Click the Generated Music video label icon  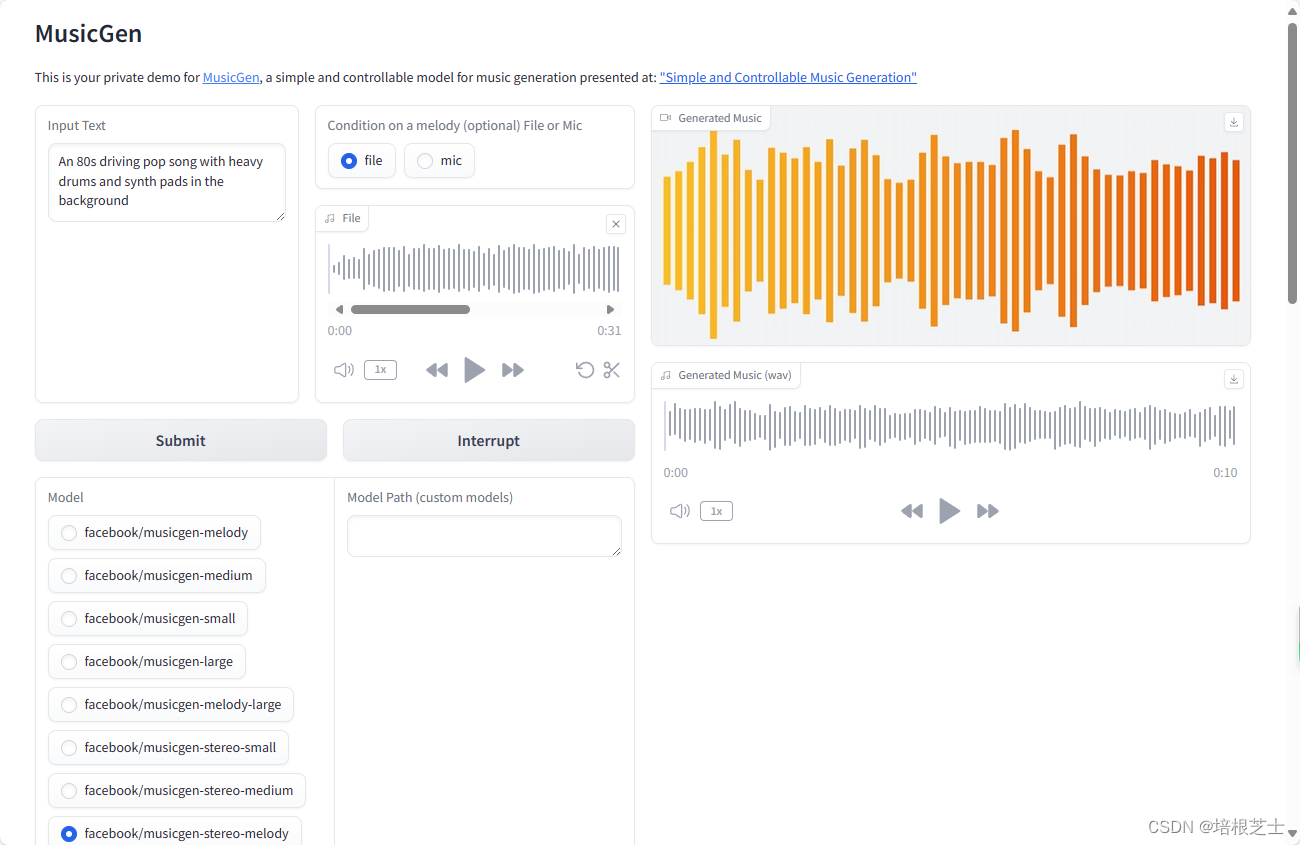pos(666,118)
